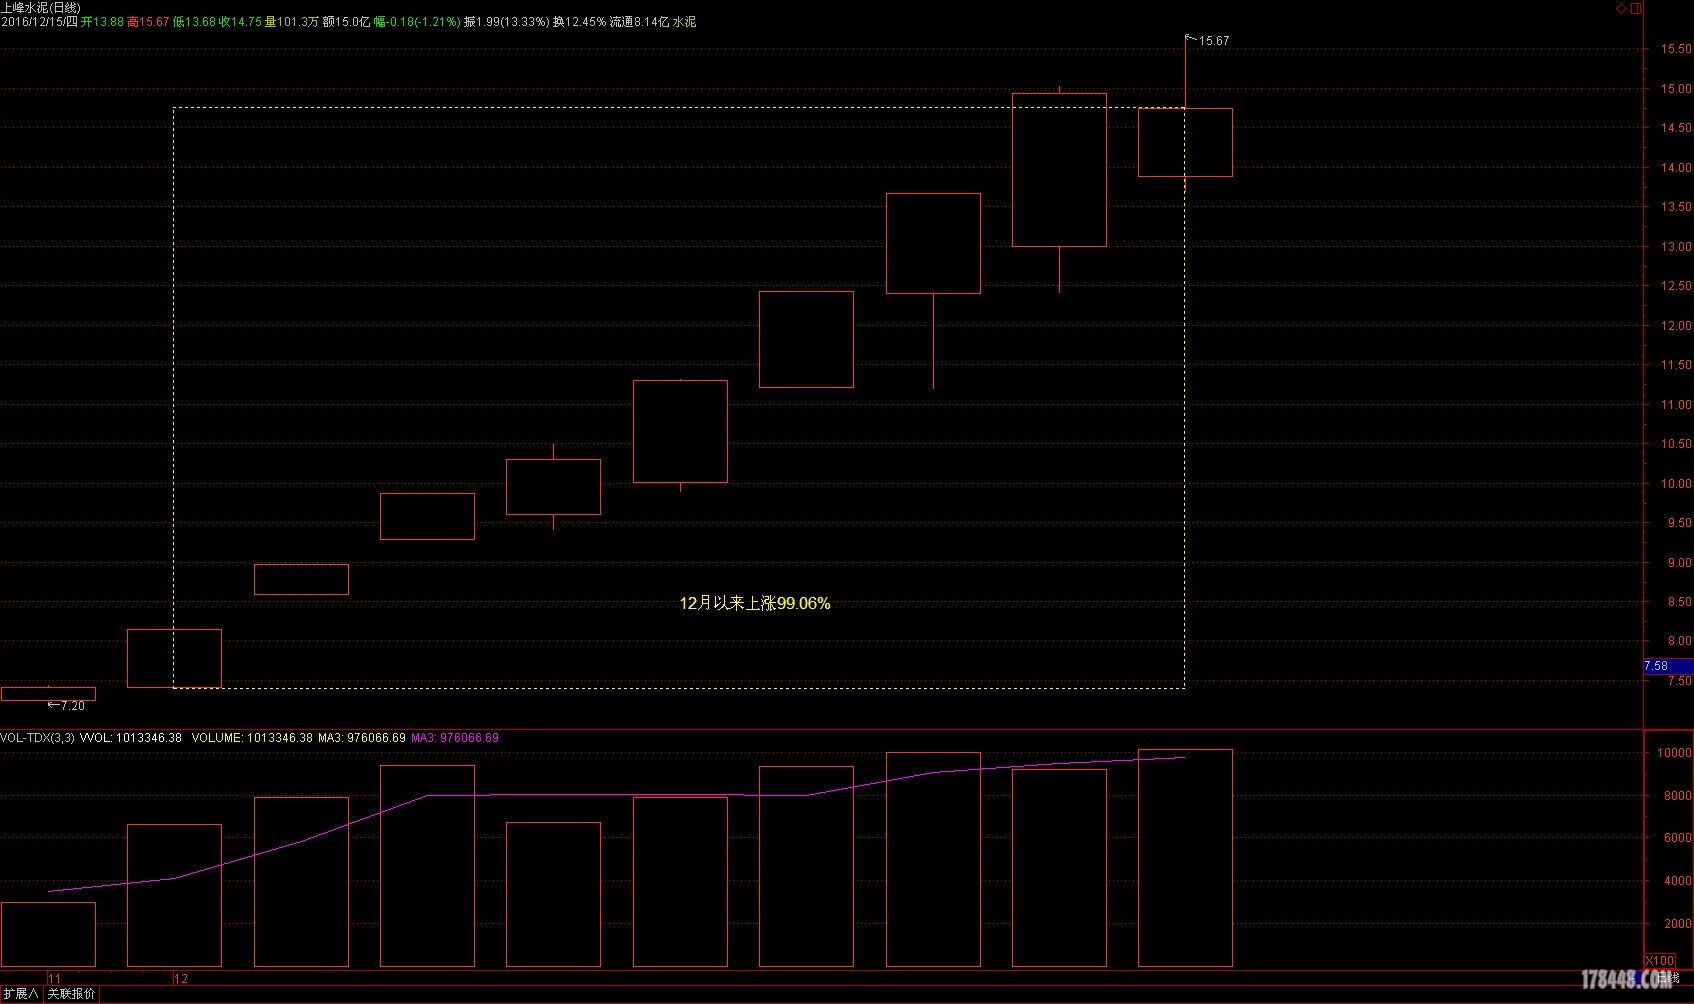The height and width of the screenshot is (1004, 1694).
Task: Click the magenta MA3: 976066.69 label
Action: (x=455, y=738)
